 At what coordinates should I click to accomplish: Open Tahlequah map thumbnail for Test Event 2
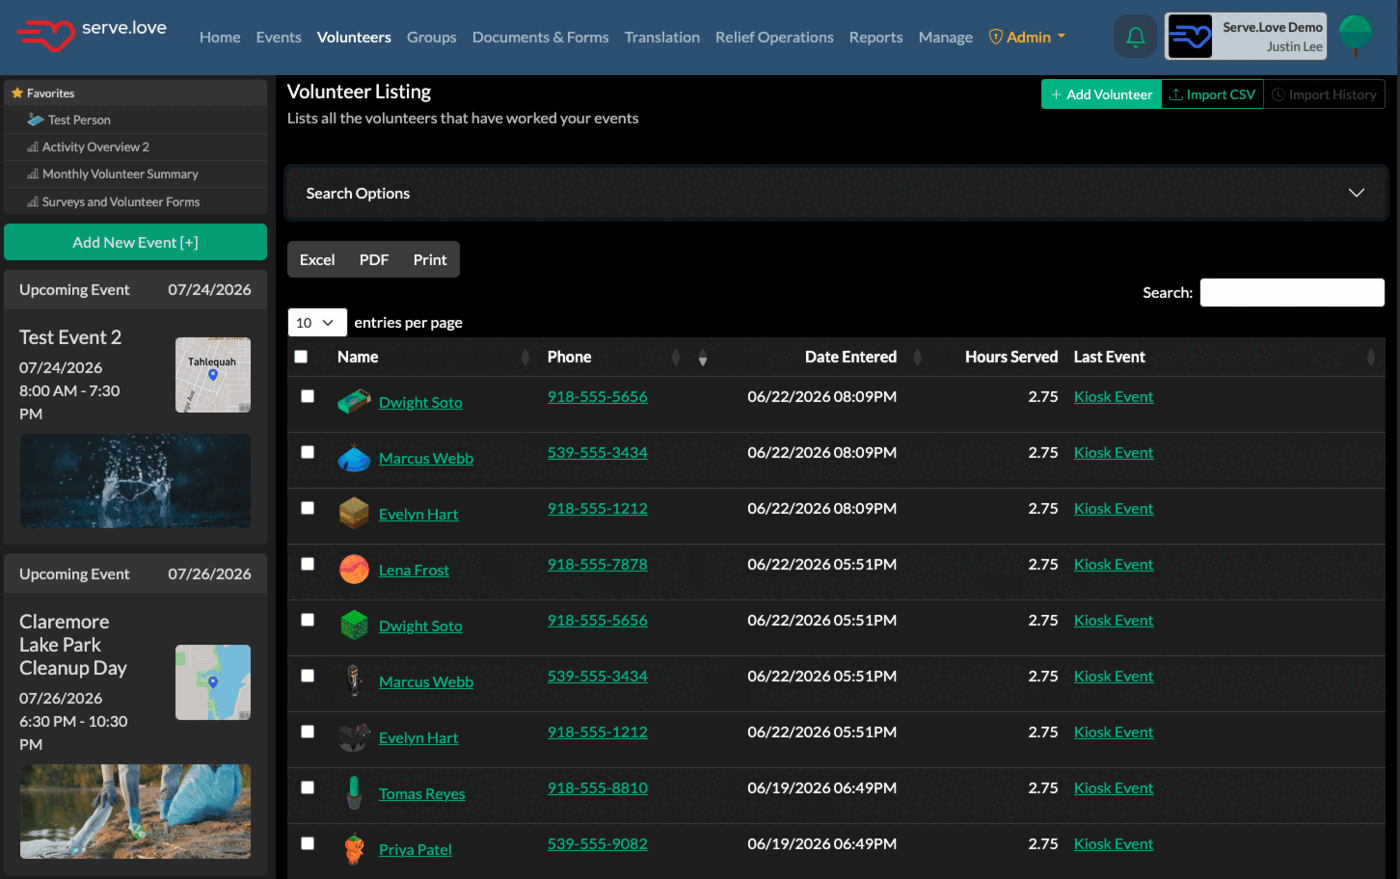213,375
